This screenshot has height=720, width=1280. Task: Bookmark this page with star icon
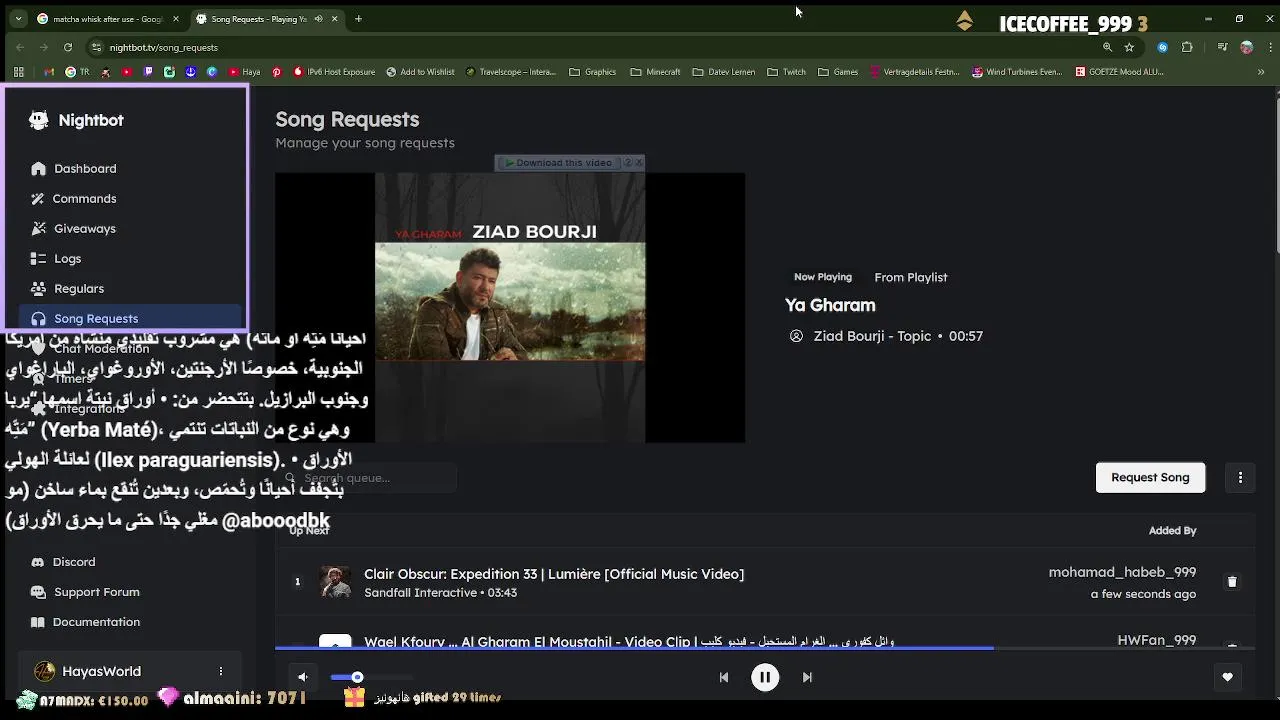[1129, 47]
